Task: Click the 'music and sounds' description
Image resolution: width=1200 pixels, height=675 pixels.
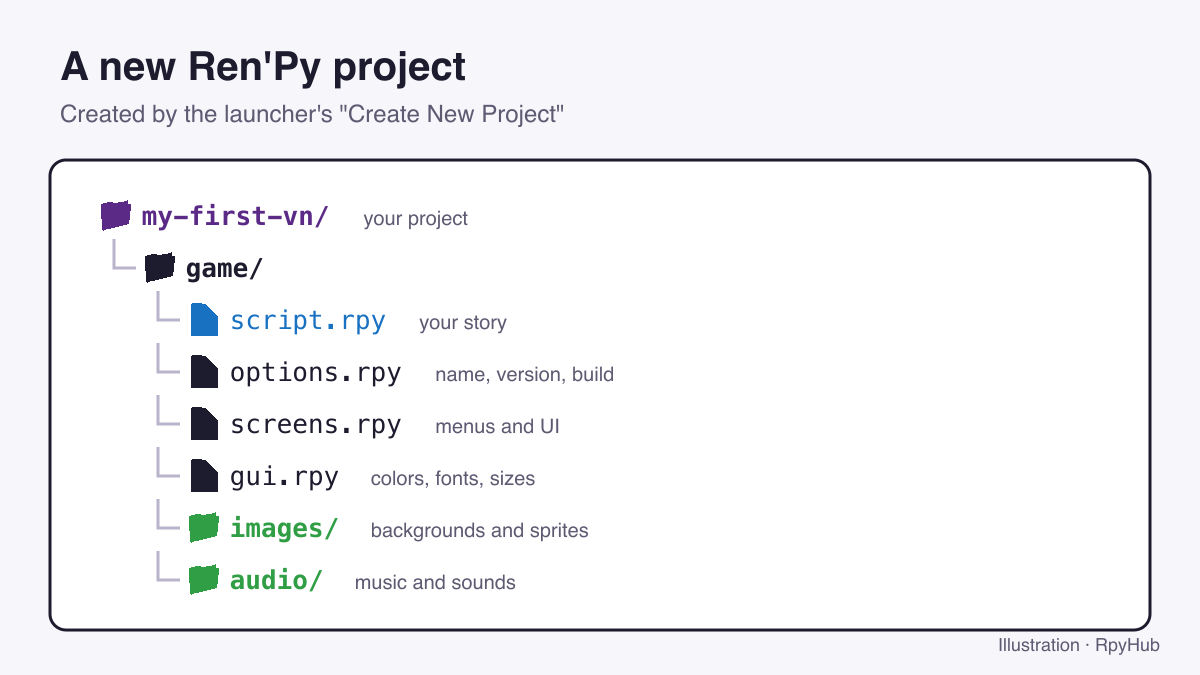Action: (x=435, y=582)
